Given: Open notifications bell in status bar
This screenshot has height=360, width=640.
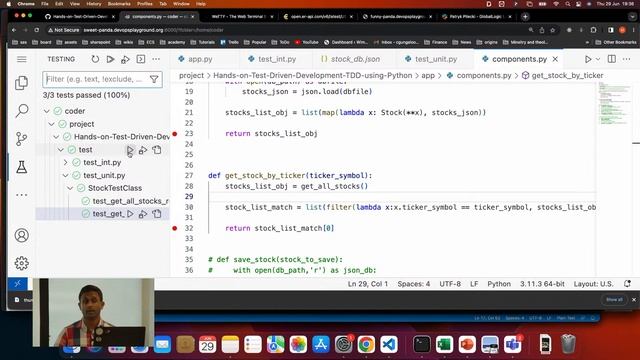Looking at the screenshot, I should [627, 284].
